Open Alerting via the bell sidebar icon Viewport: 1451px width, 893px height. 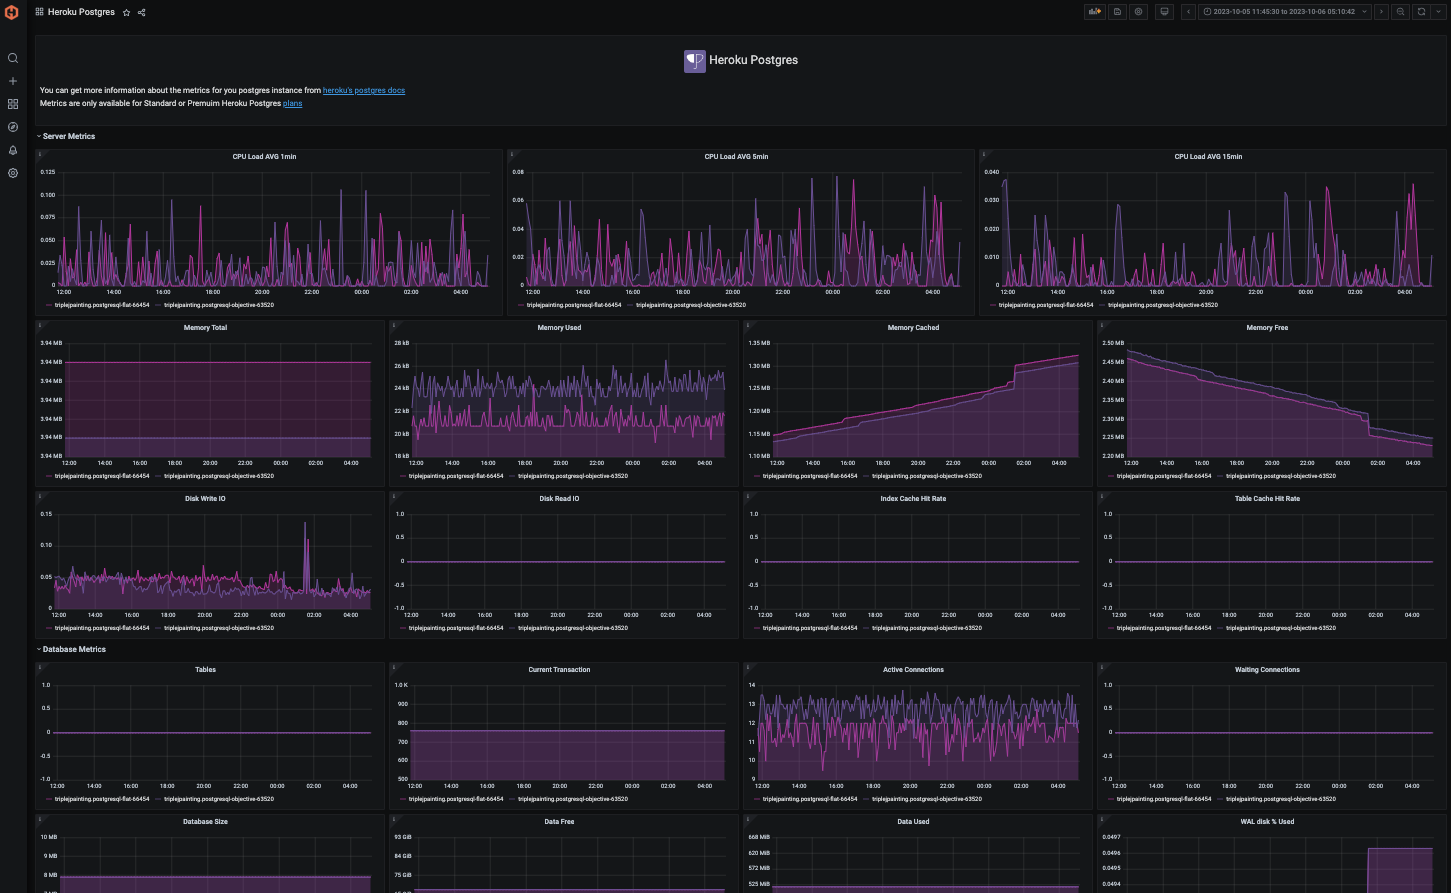pyautogui.click(x=13, y=150)
